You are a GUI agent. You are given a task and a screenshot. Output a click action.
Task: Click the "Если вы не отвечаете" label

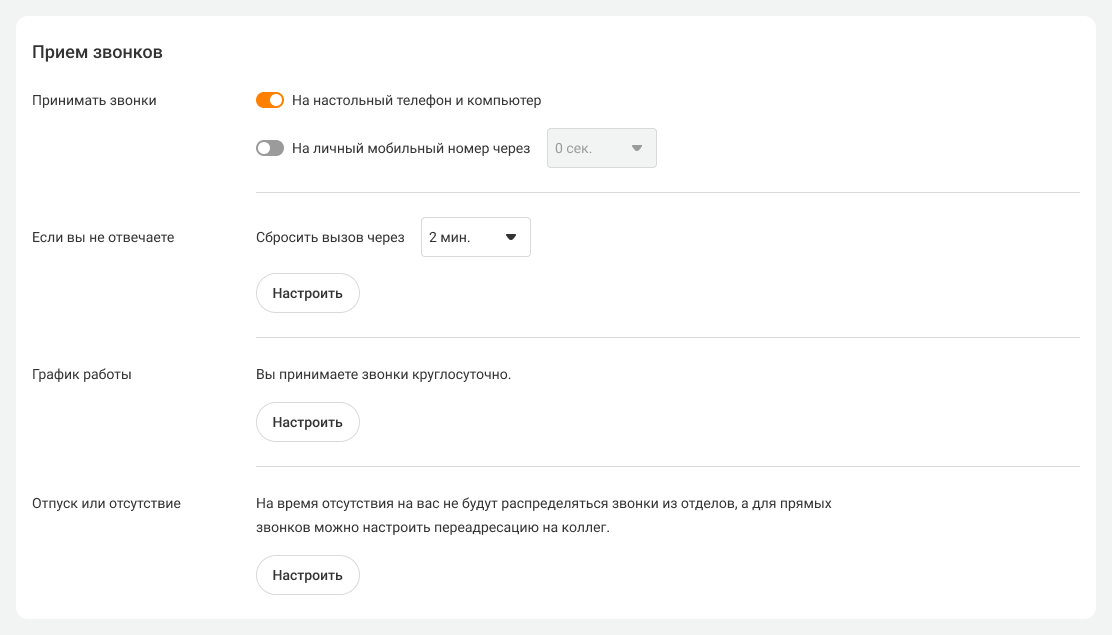click(x=103, y=237)
